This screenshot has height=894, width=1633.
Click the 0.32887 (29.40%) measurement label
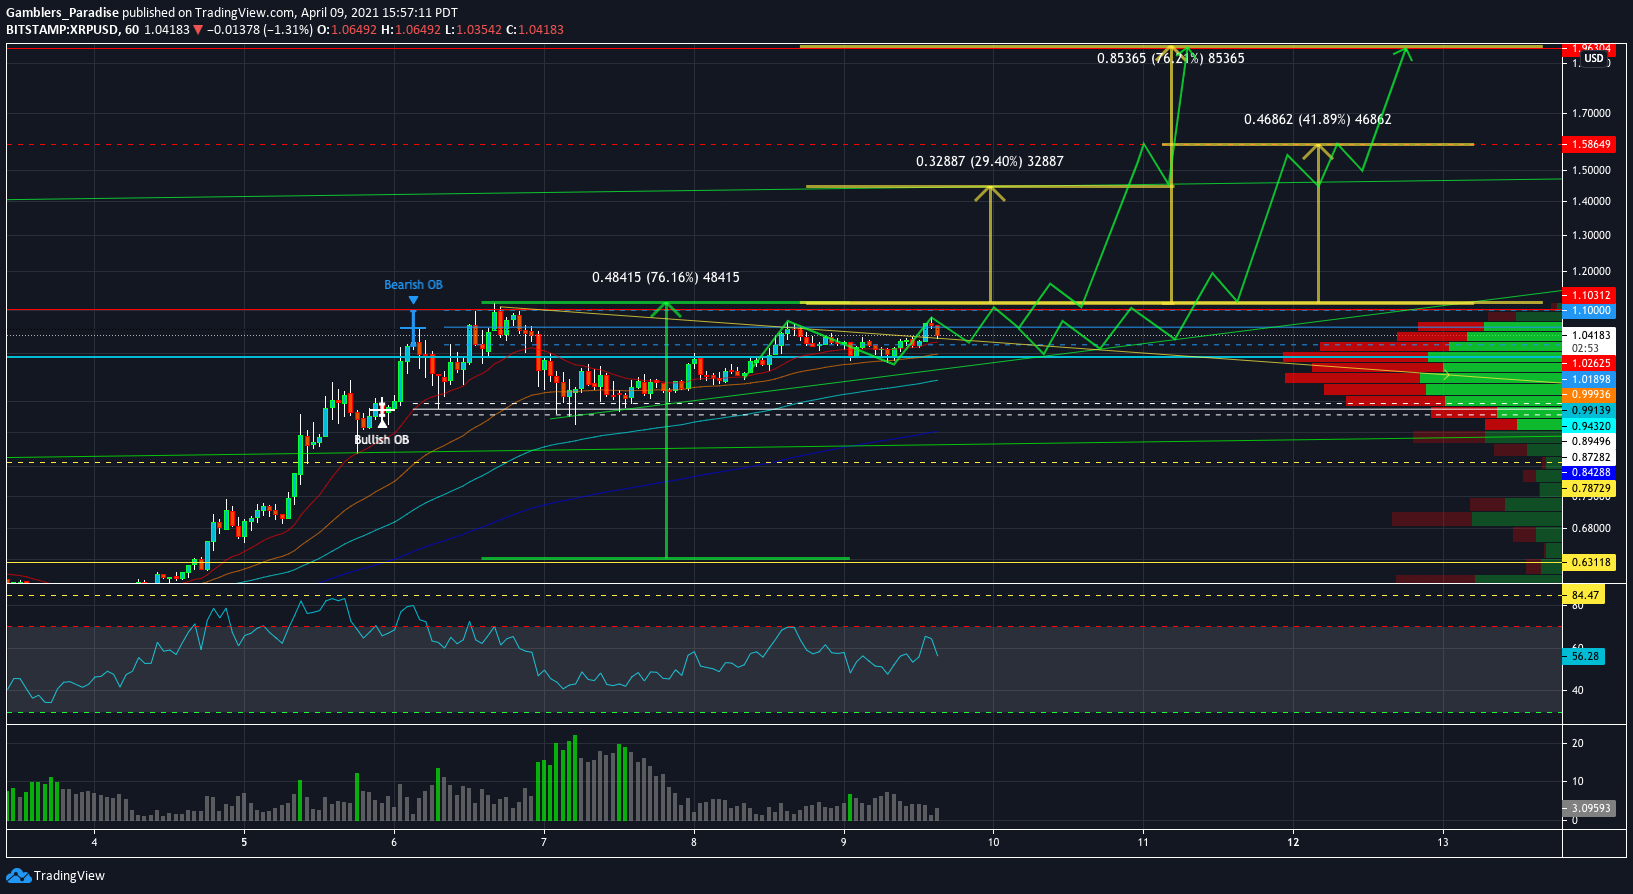[990, 161]
